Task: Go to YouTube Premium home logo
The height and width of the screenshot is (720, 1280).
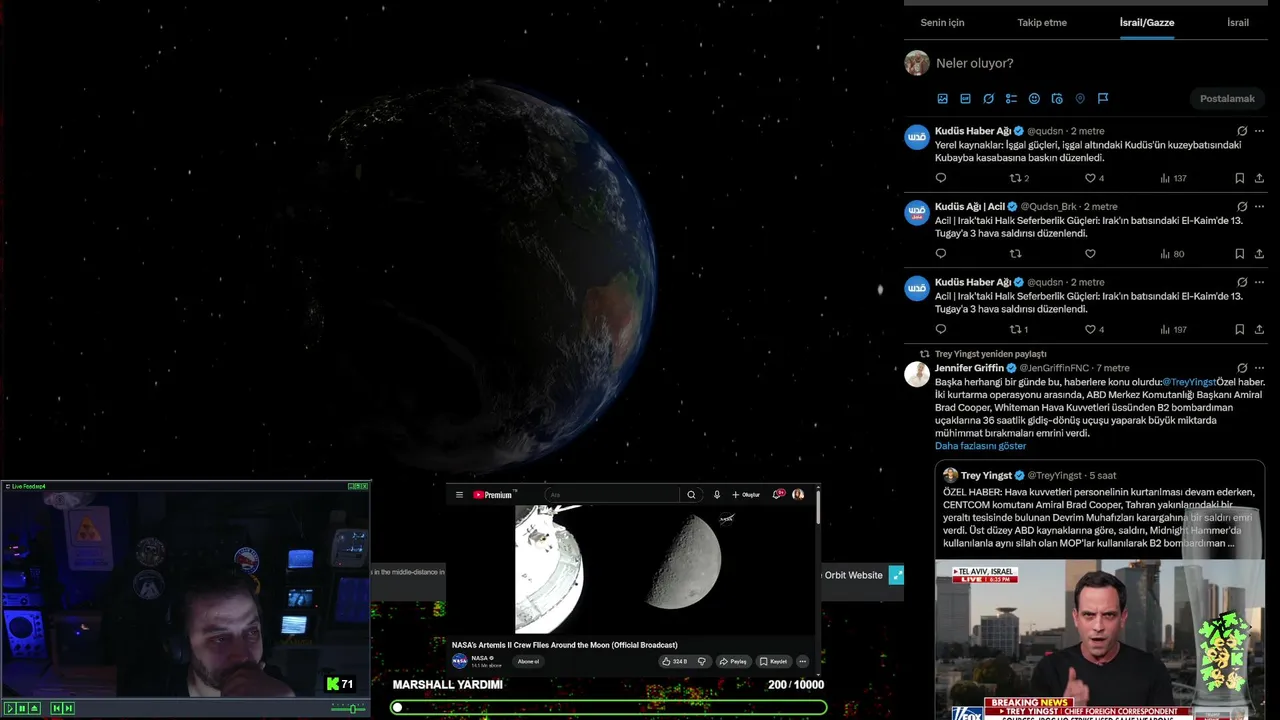Action: [x=494, y=495]
